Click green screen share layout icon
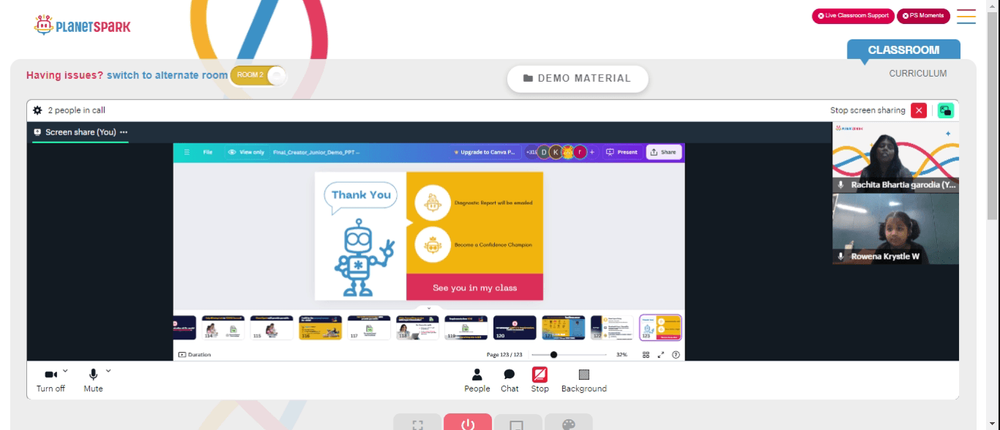The height and width of the screenshot is (430, 1000). (946, 110)
